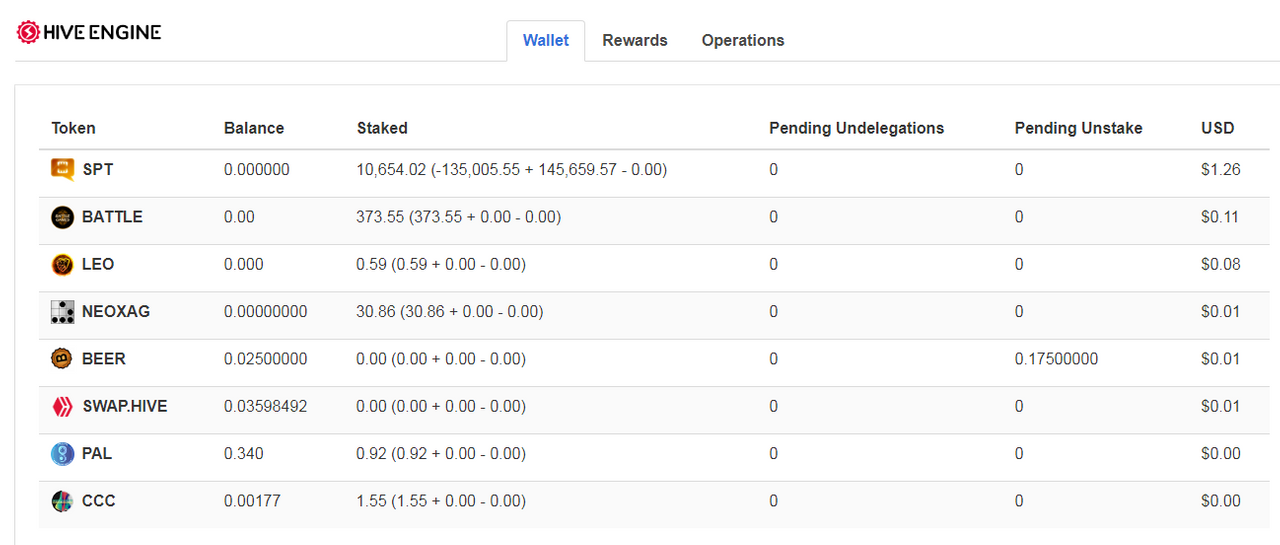The height and width of the screenshot is (545, 1280).
Task: Click the BEER token icon
Action: 62,359
